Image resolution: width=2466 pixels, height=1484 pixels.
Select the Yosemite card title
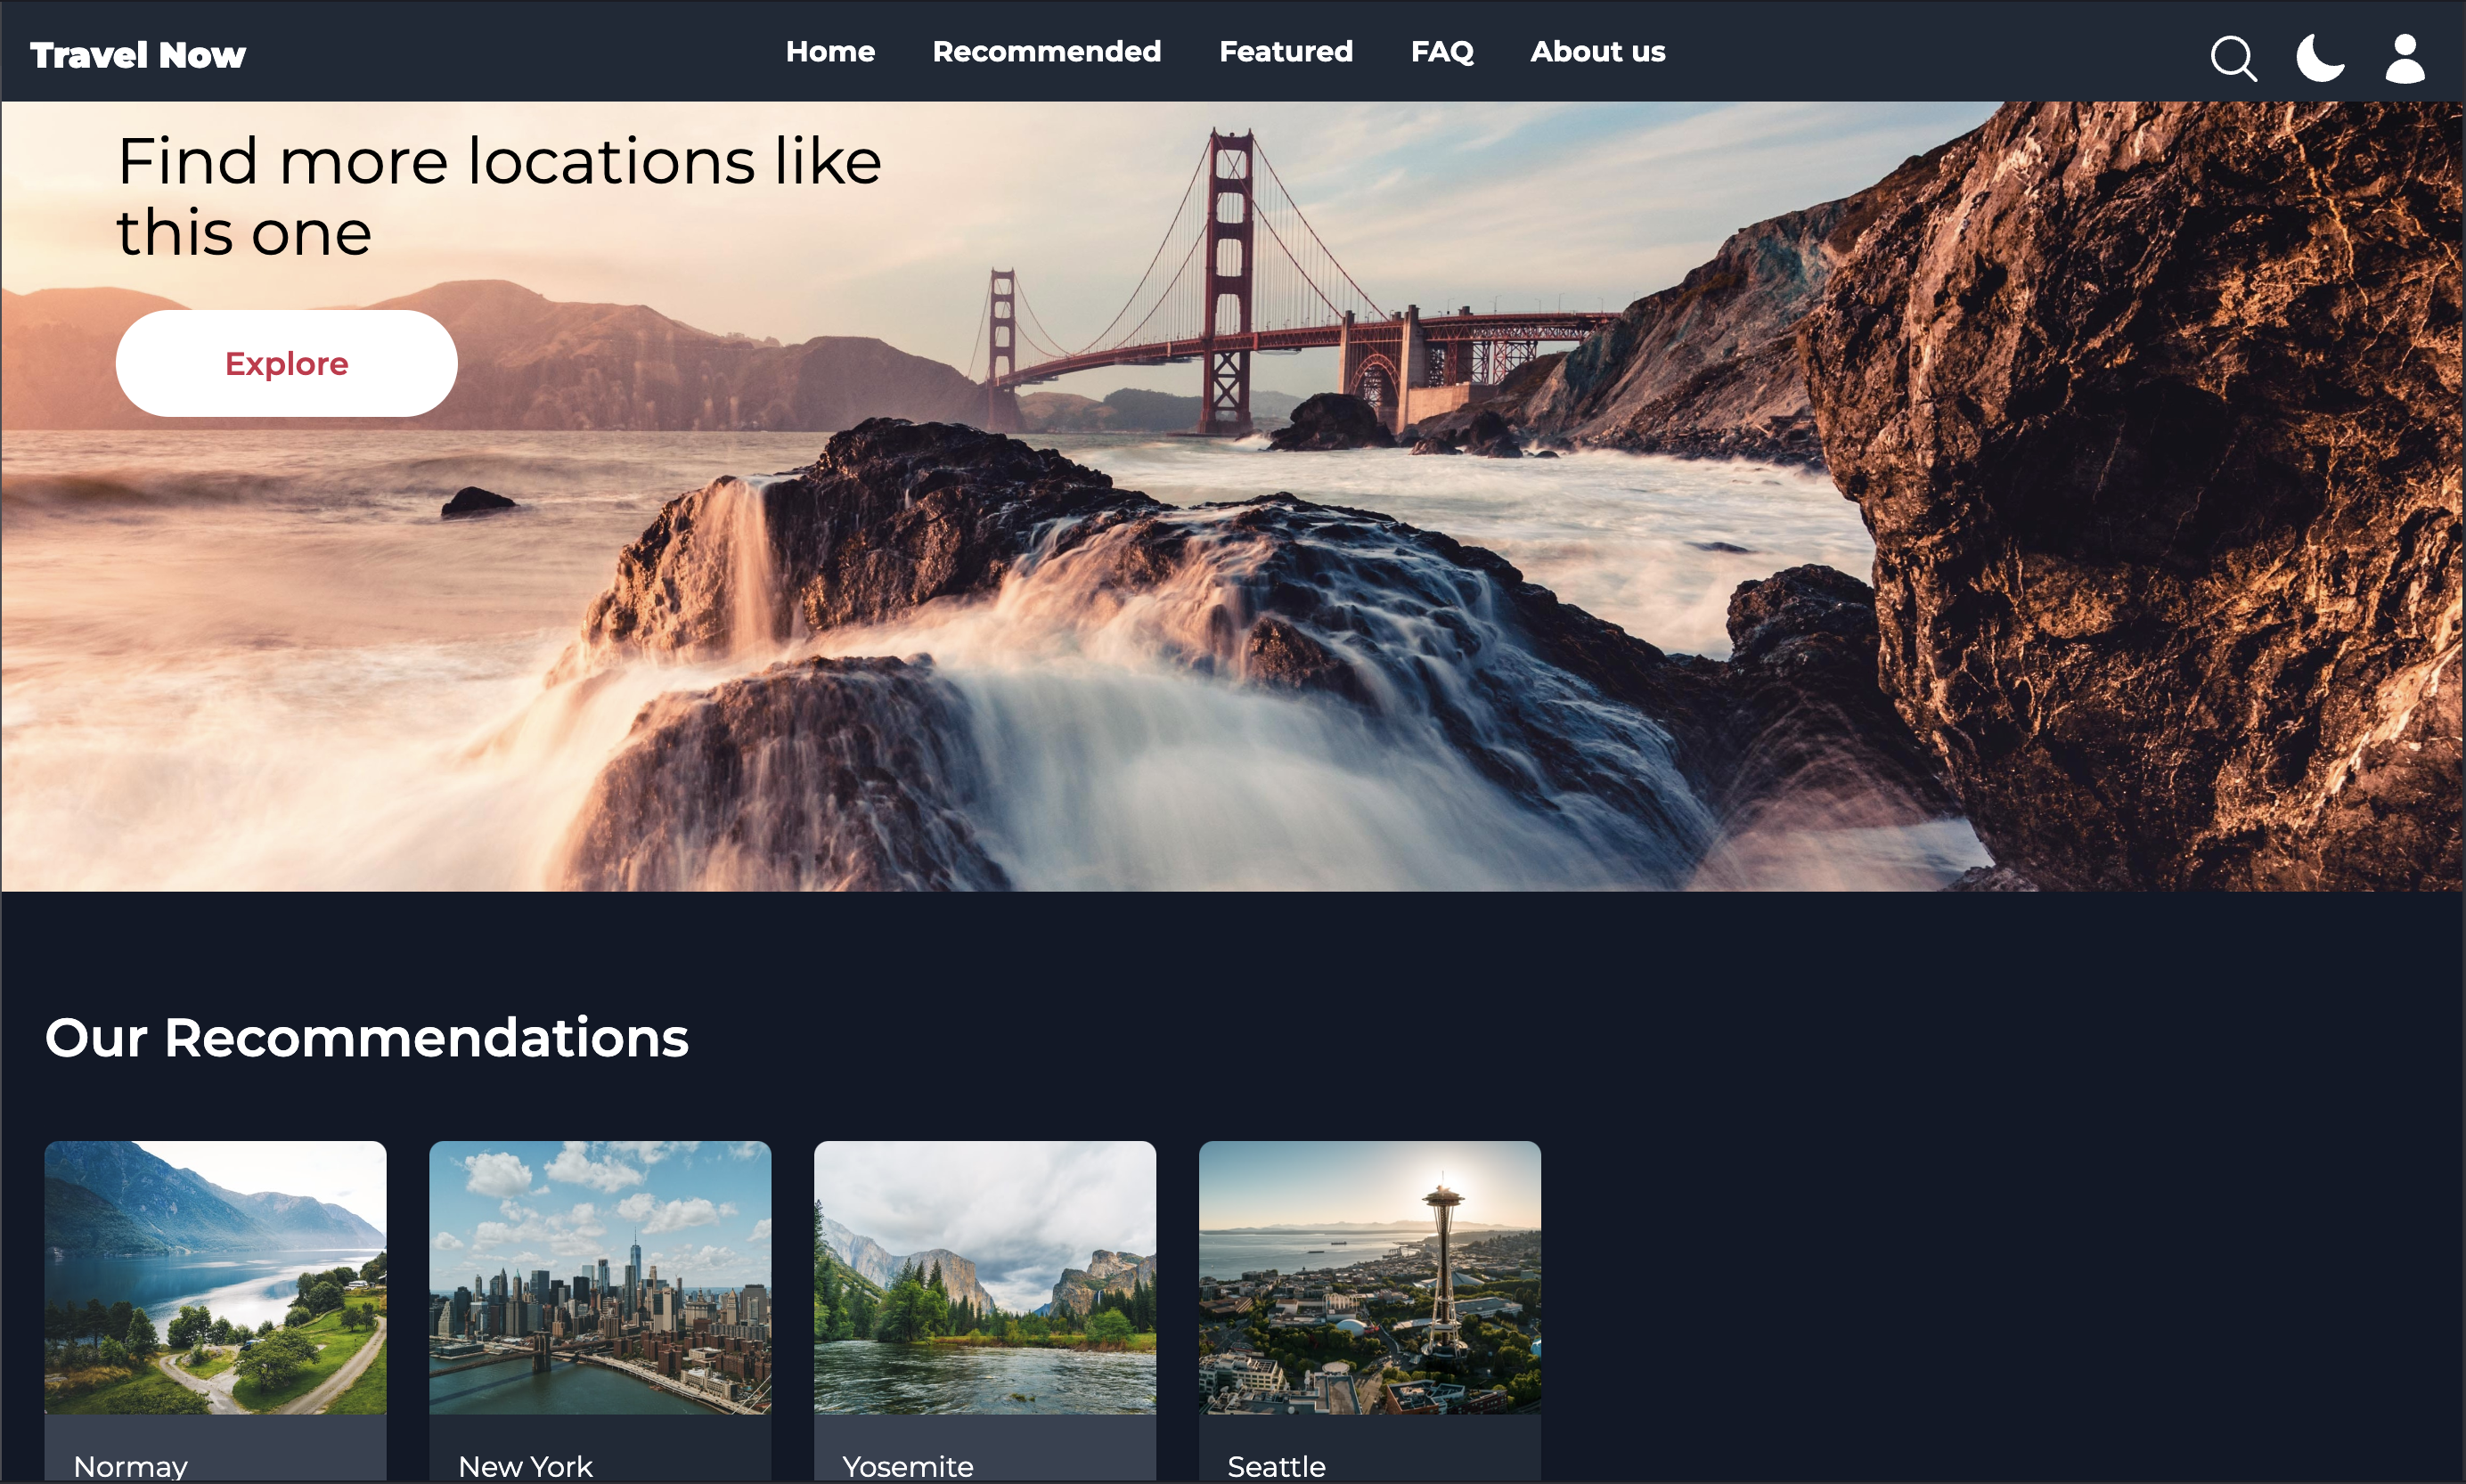[x=908, y=1466]
